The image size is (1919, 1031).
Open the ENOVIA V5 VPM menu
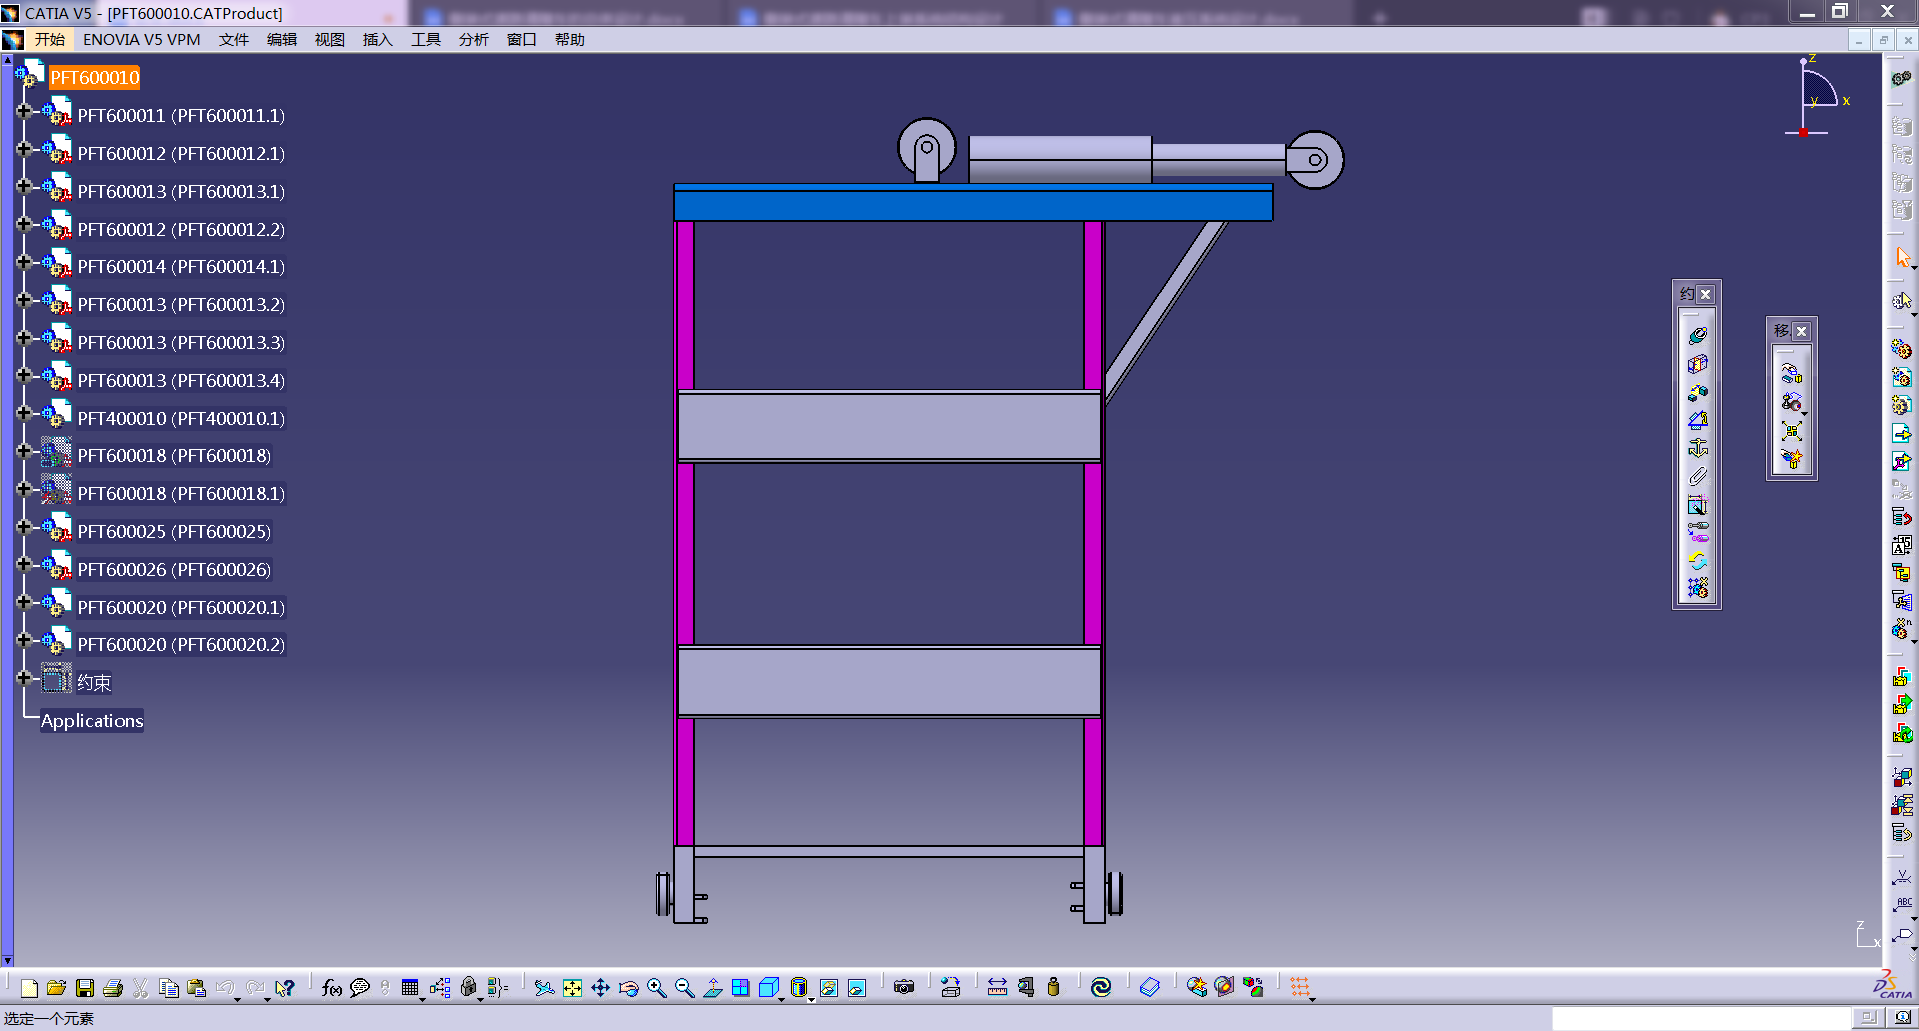[x=142, y=40]
